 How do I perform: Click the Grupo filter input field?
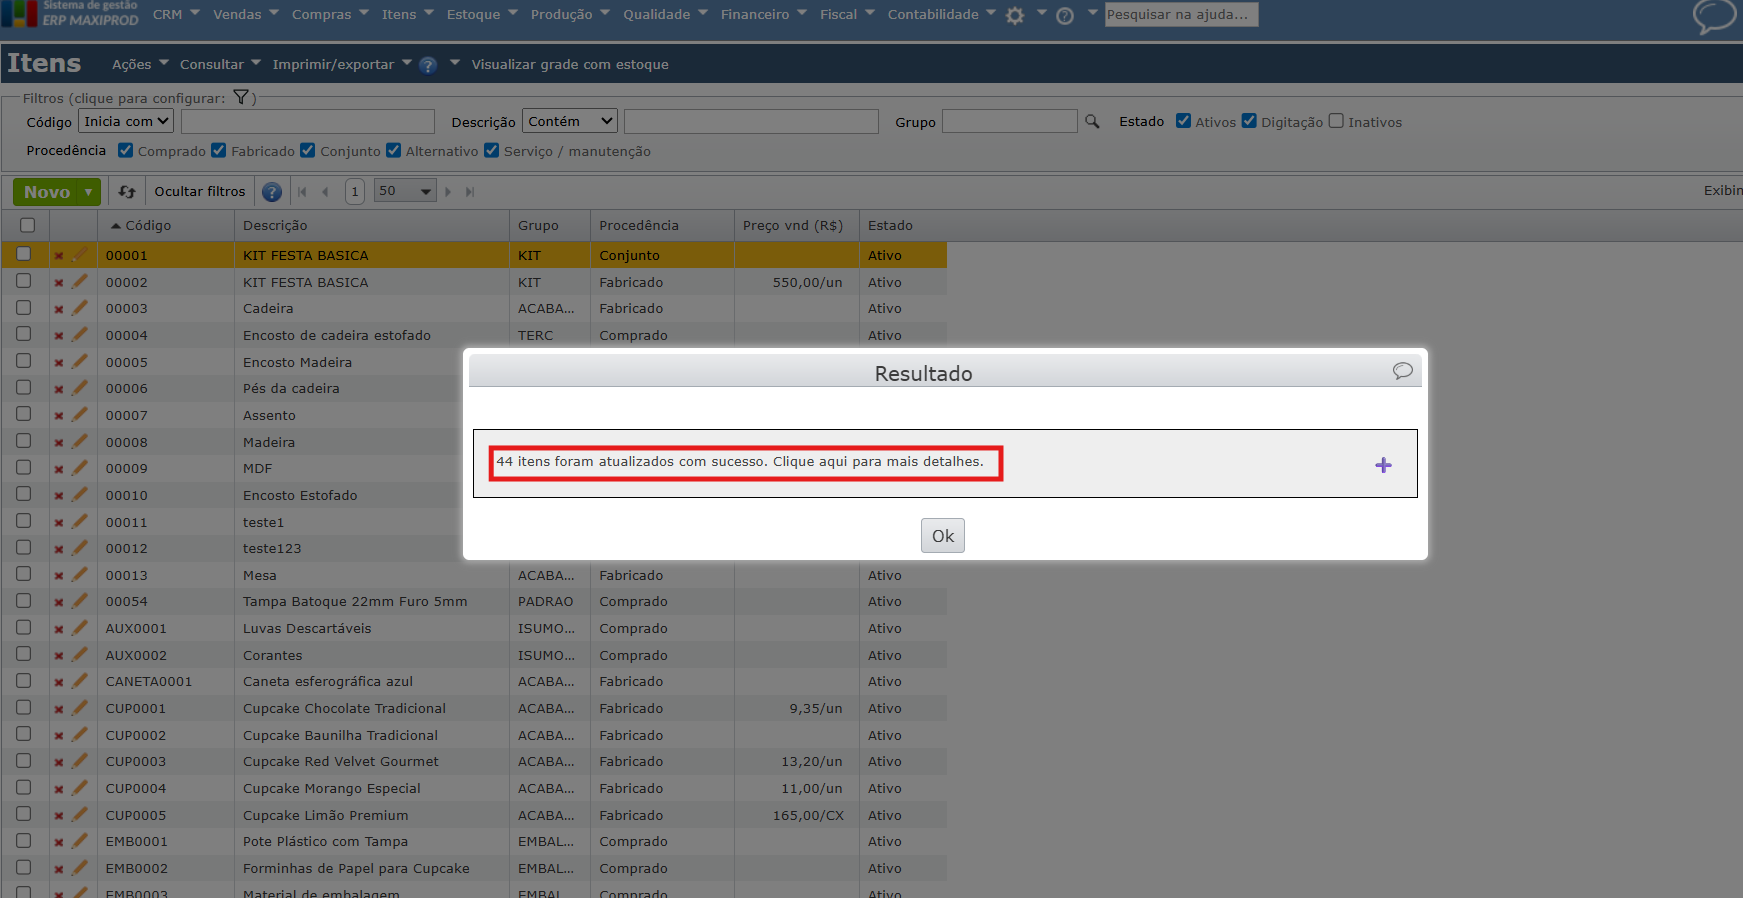(1010, 121)
